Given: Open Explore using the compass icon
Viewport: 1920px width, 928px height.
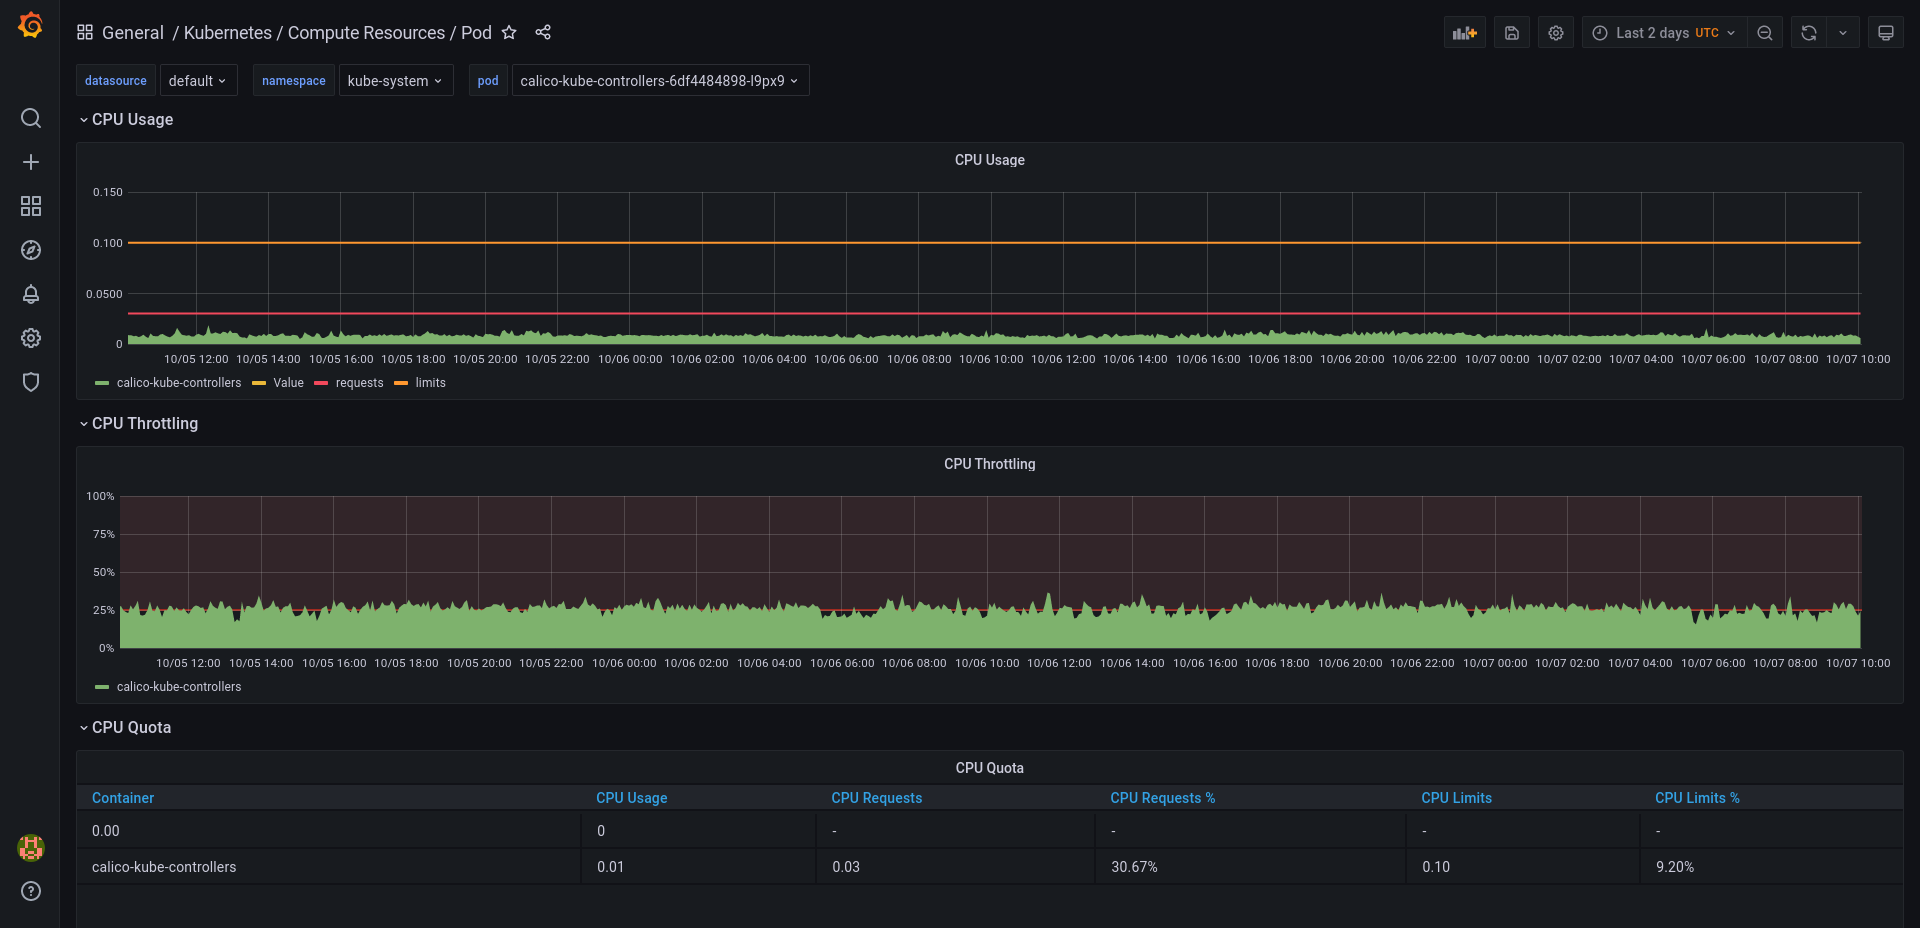Looking at the screenshot, I should [31, 250].
